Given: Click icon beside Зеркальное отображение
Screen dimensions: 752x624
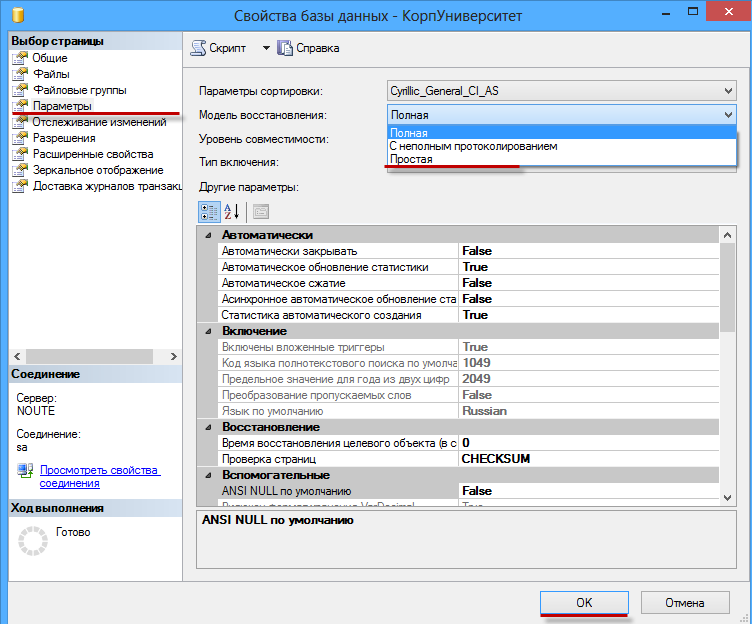Looking at the screenshot, I should pyautogui.click(x=20, y=170).
